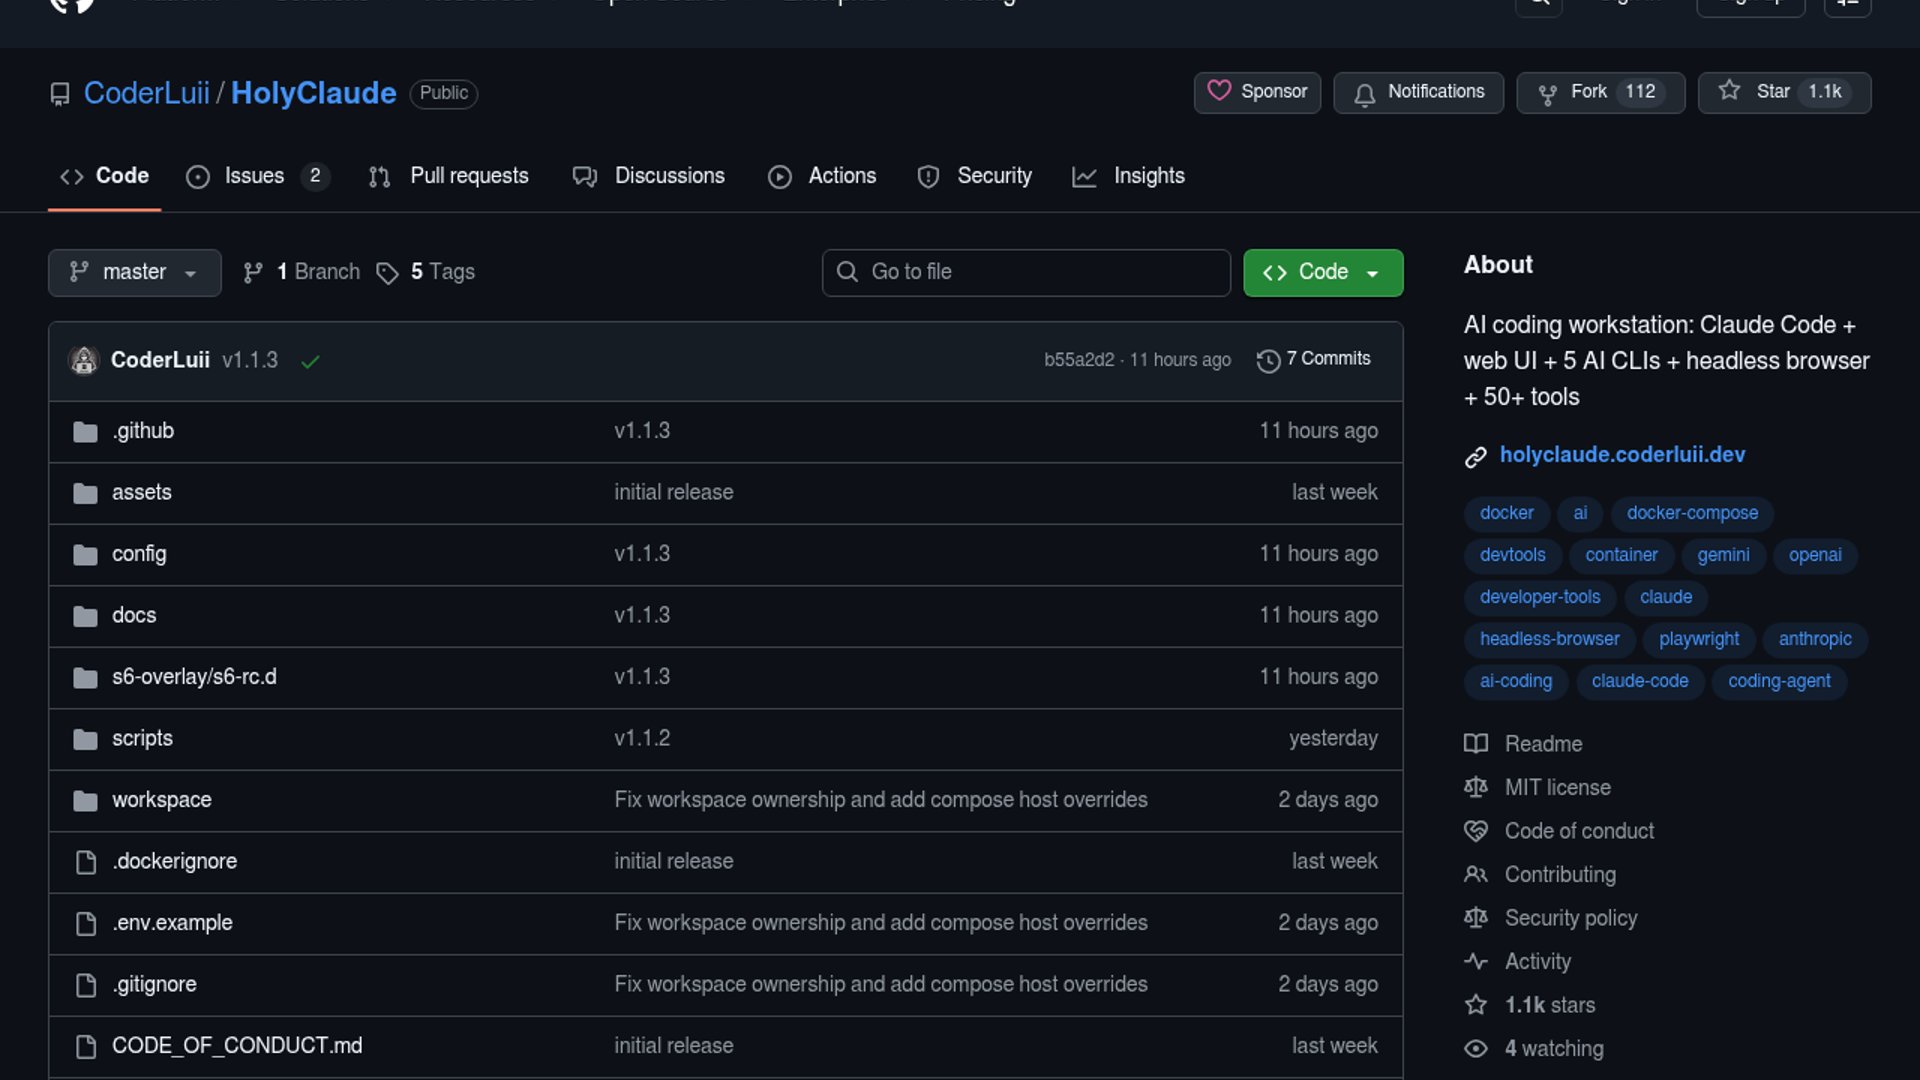Viewport: 1920px width, 1080px height.
Task: Click the commit history clock icon
Action: 1268,360
